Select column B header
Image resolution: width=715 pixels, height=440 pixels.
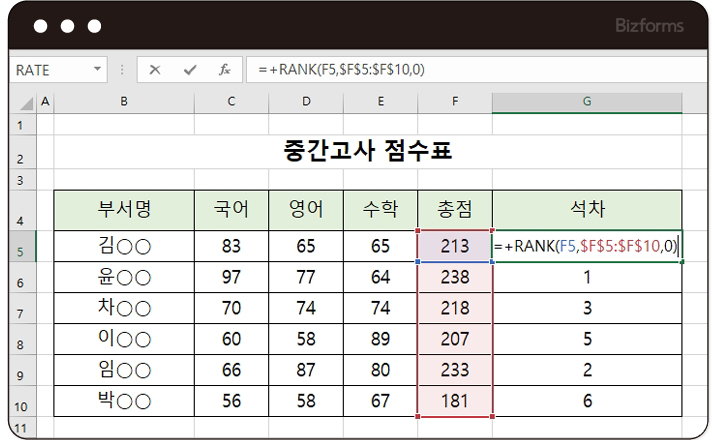123,101
